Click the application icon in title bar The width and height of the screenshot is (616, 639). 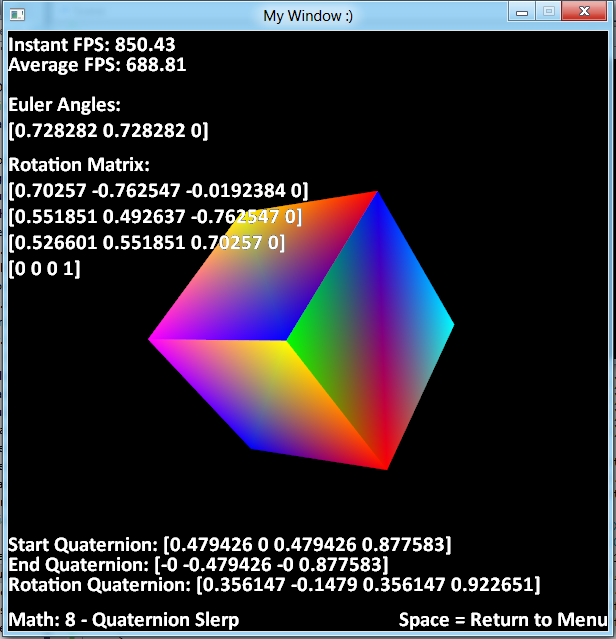click(x=17, y=15)
